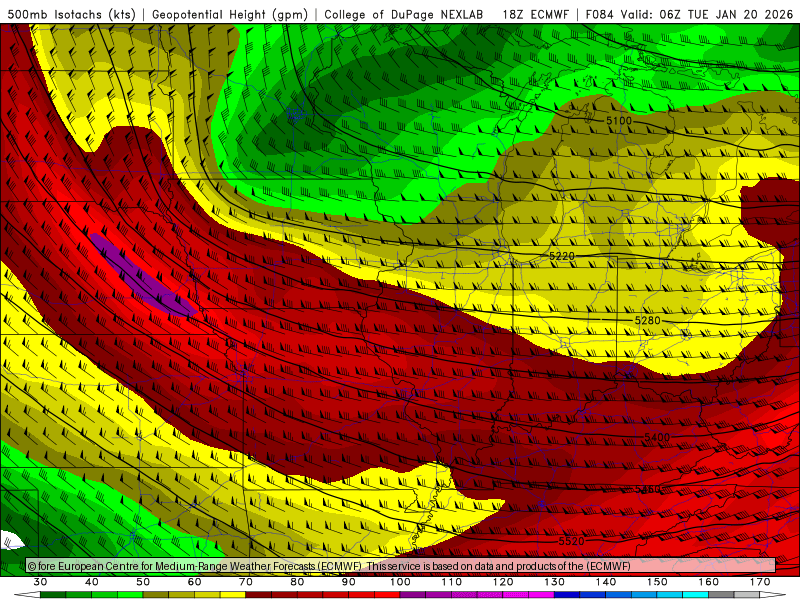Viewport: 800px width, 600px height.
Task: Click the '18Z ECMWF' model run label
Action: pyautogui.click(x=535, y=14)
